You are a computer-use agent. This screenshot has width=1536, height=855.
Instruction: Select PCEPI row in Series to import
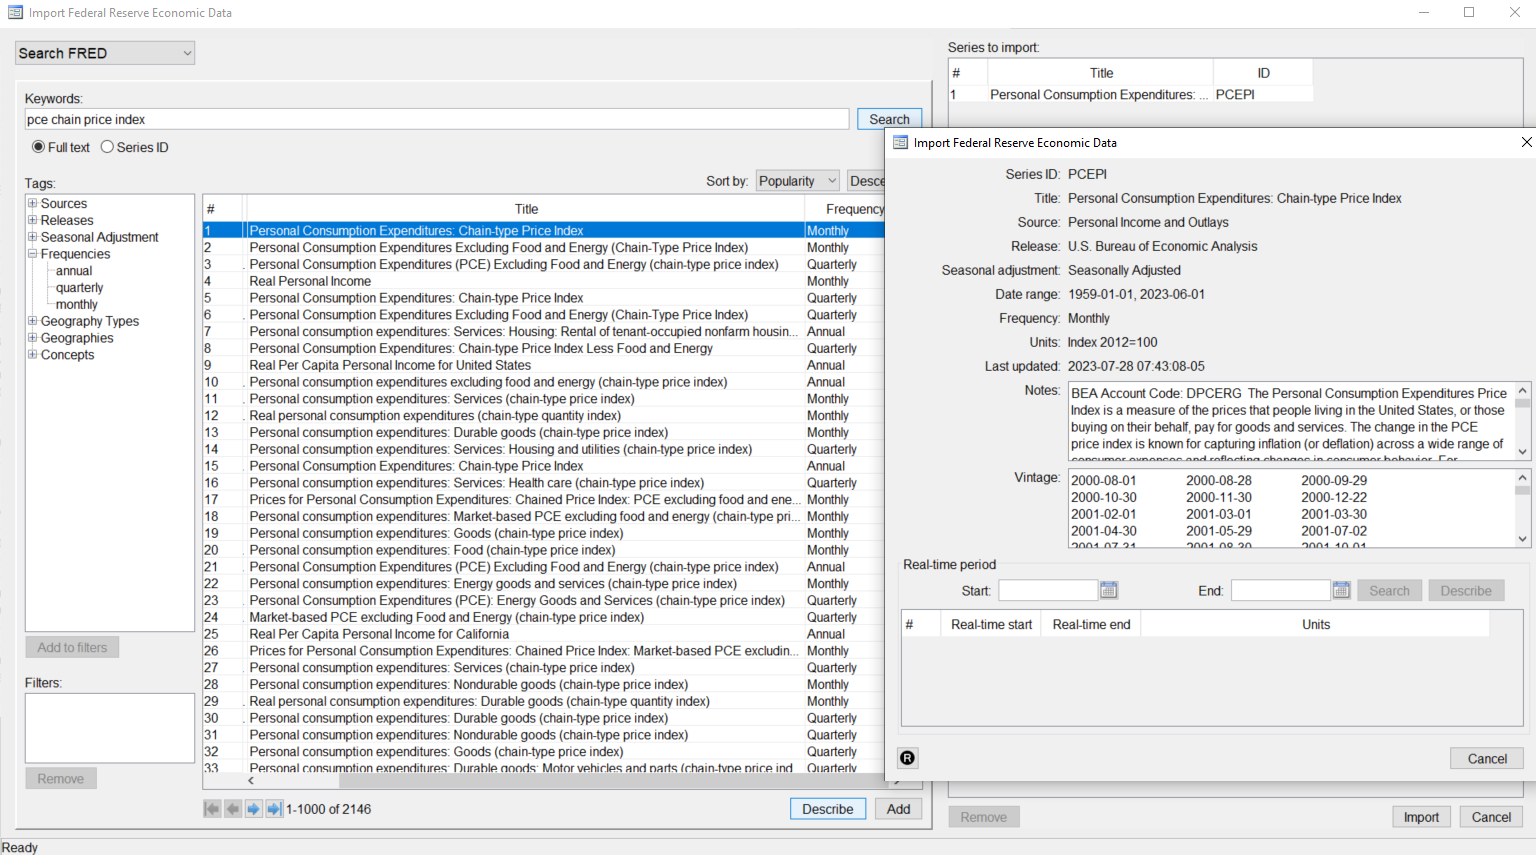[x=1130, y=94]
